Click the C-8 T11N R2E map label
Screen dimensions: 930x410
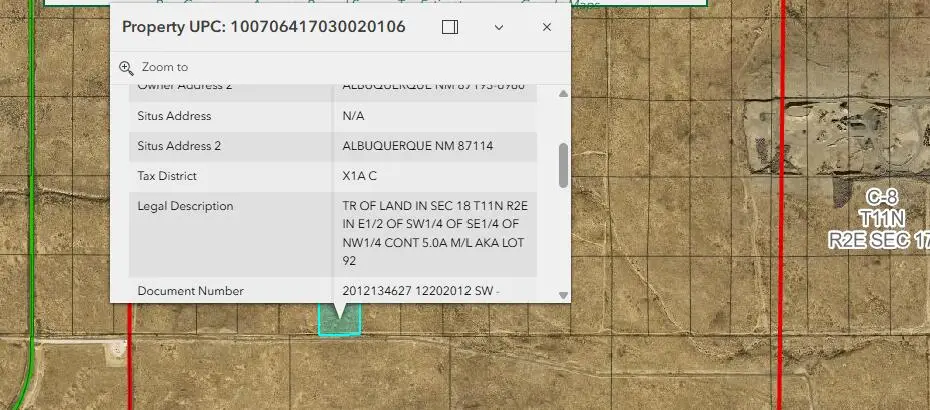(880, 218)
